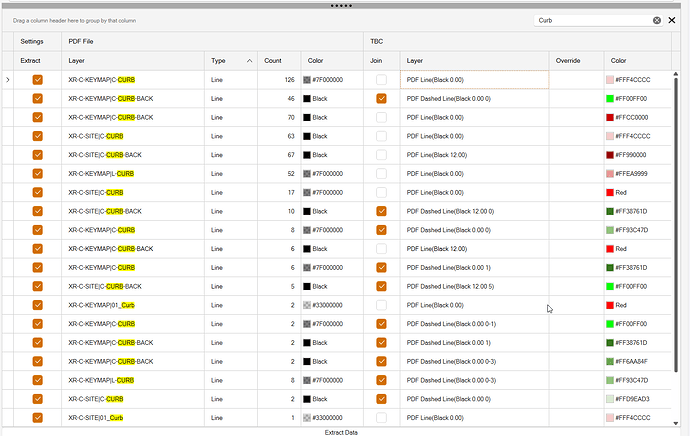Viewport: 690px width, 436px height.
Task: Click the #33000000 color icon in the 1-count row
Action: click(x=307, y=417)
